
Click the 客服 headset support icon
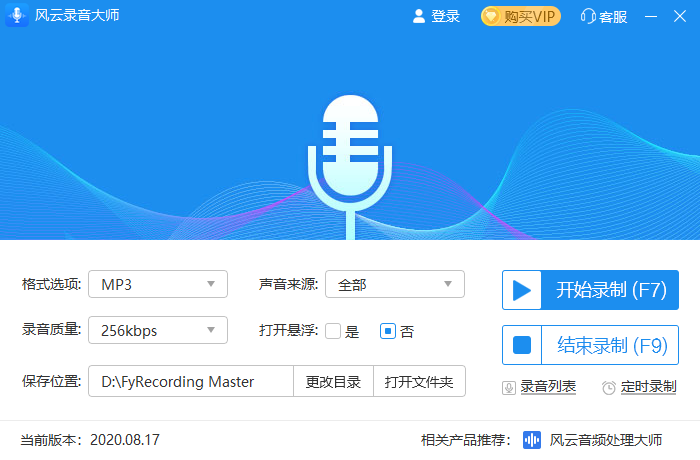587,16
